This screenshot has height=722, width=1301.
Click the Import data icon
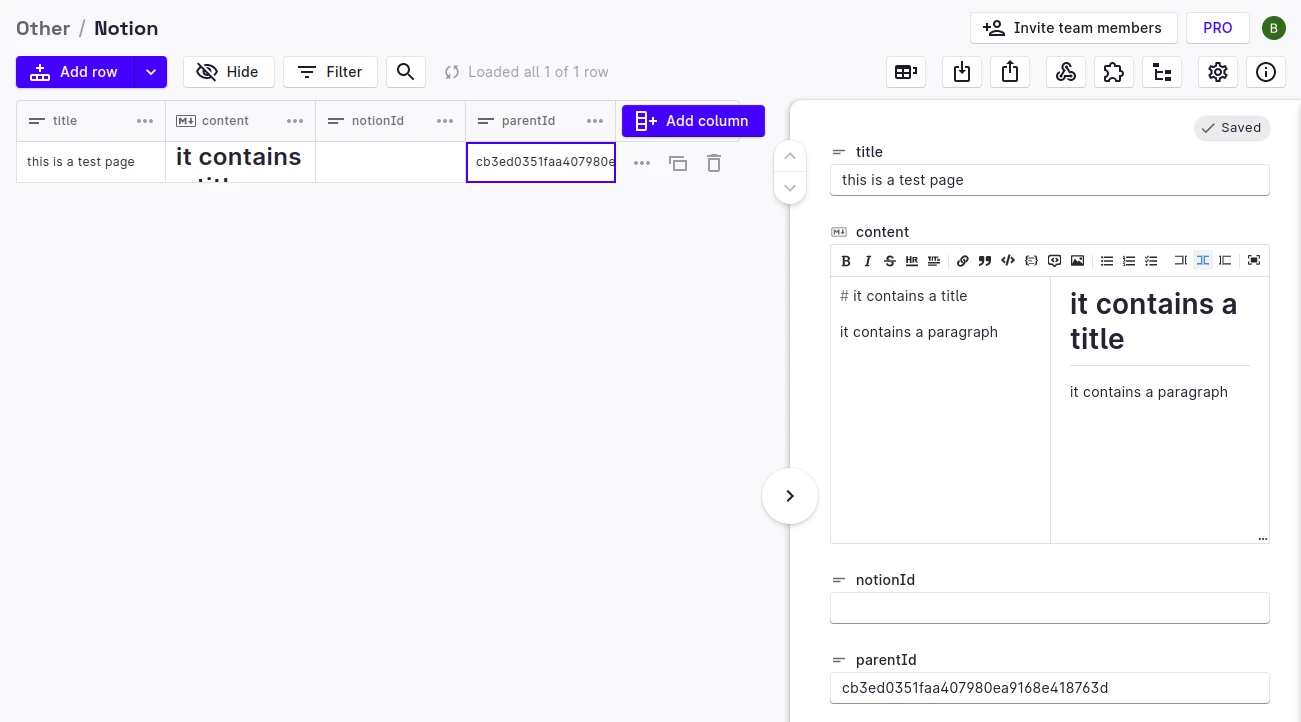[x=962, y=72]
